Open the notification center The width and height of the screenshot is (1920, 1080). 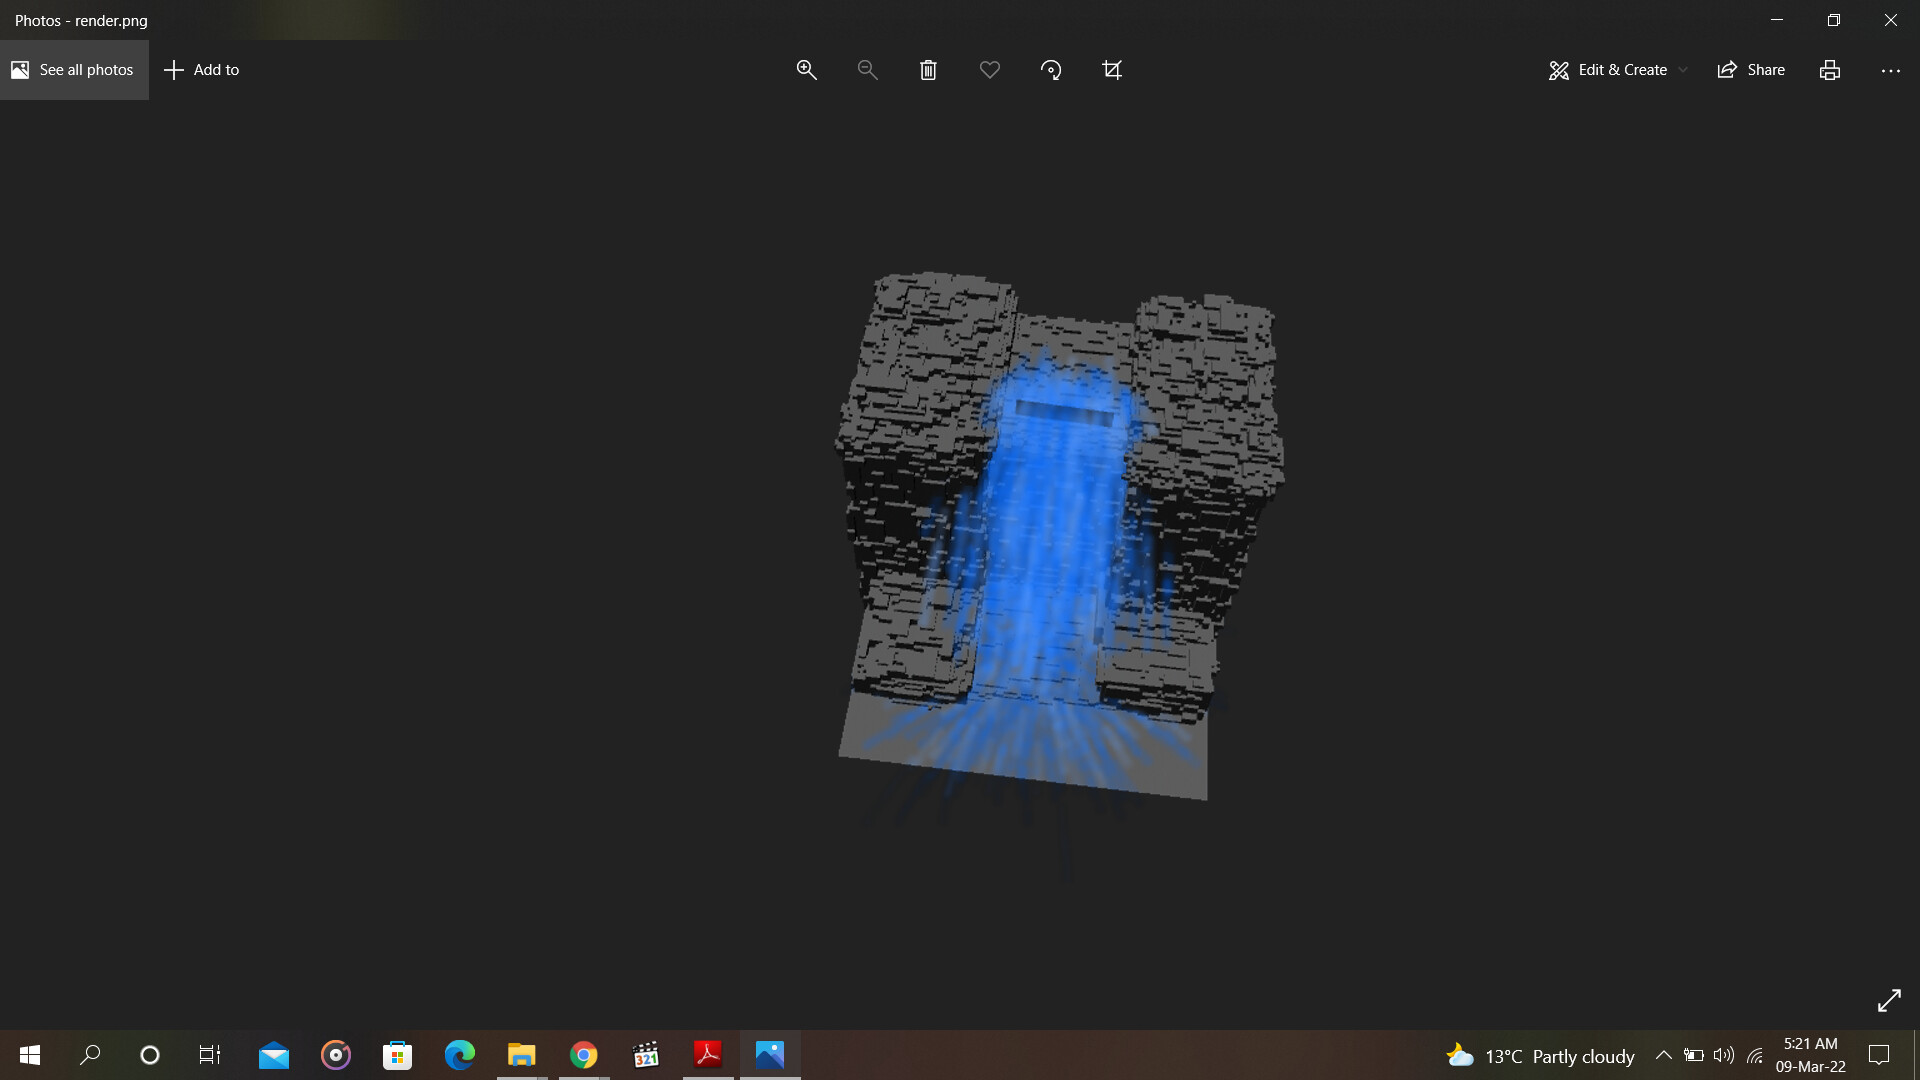click(x=1878, y=1055)
